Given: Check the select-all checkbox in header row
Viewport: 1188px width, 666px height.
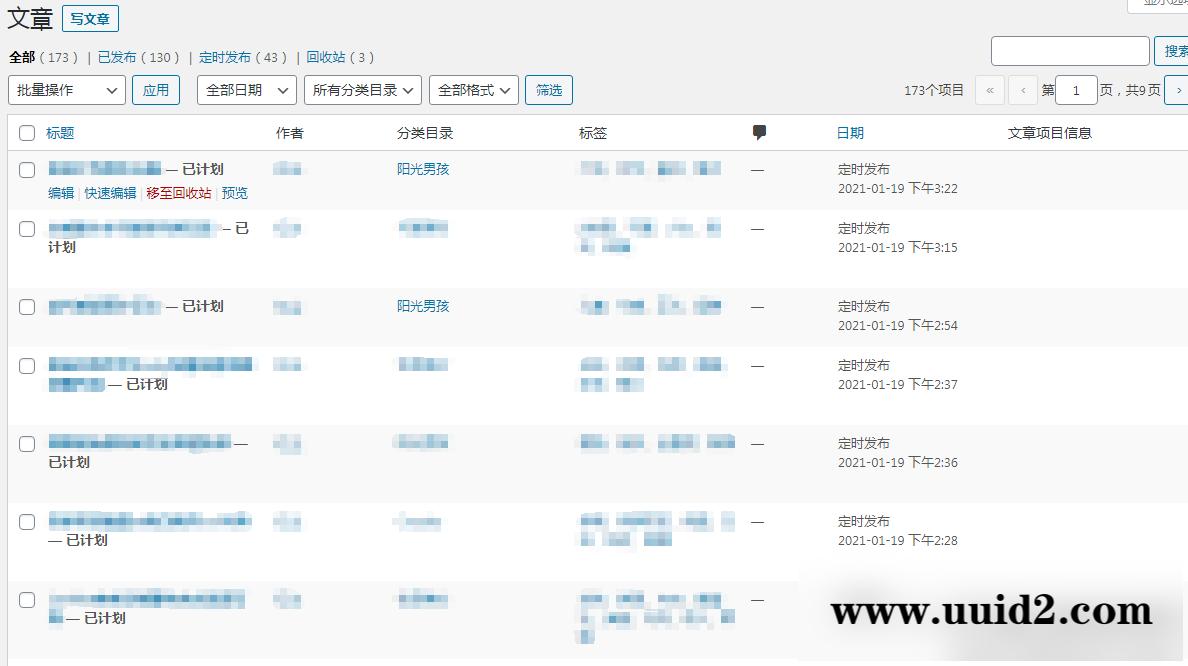Looking at the screenshot, I should coord(26,132).
